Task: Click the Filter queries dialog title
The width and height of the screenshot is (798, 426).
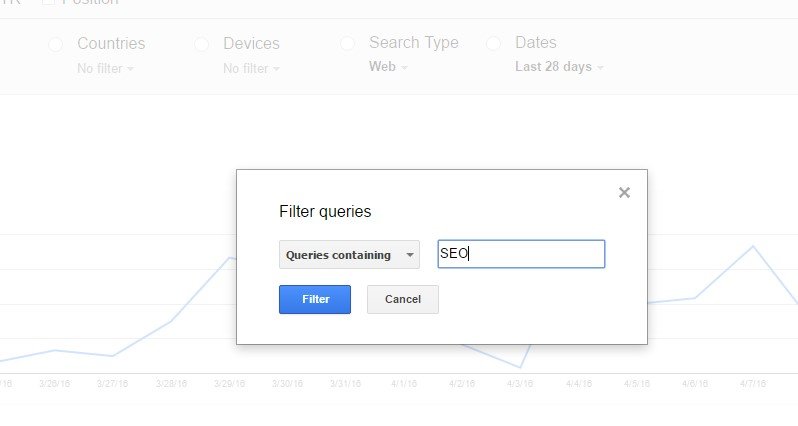Action: [x=325, y=211]
